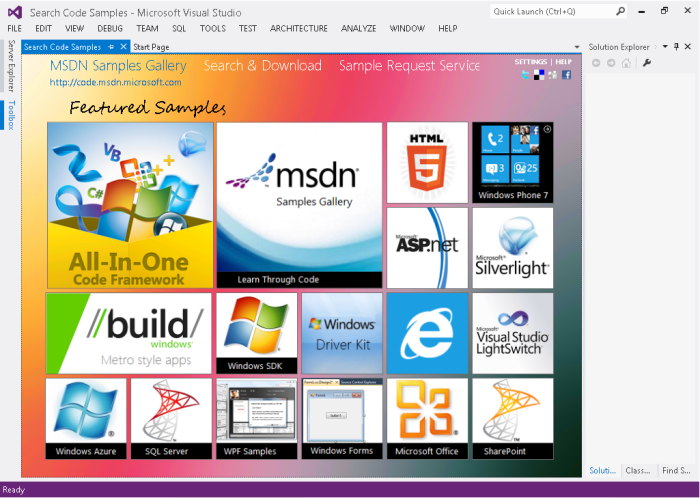This screenshot has height=498, width=700.
Task: Click the gray social icon beside Facebook
Action: pos(553,75)
